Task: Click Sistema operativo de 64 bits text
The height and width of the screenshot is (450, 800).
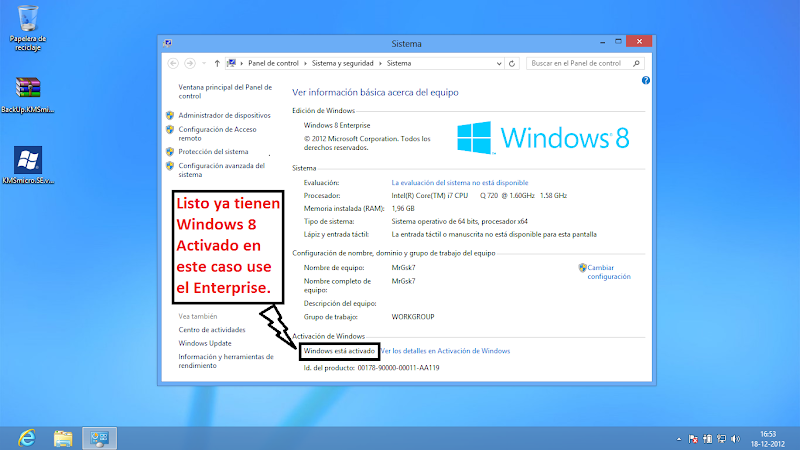Action: 459,221
